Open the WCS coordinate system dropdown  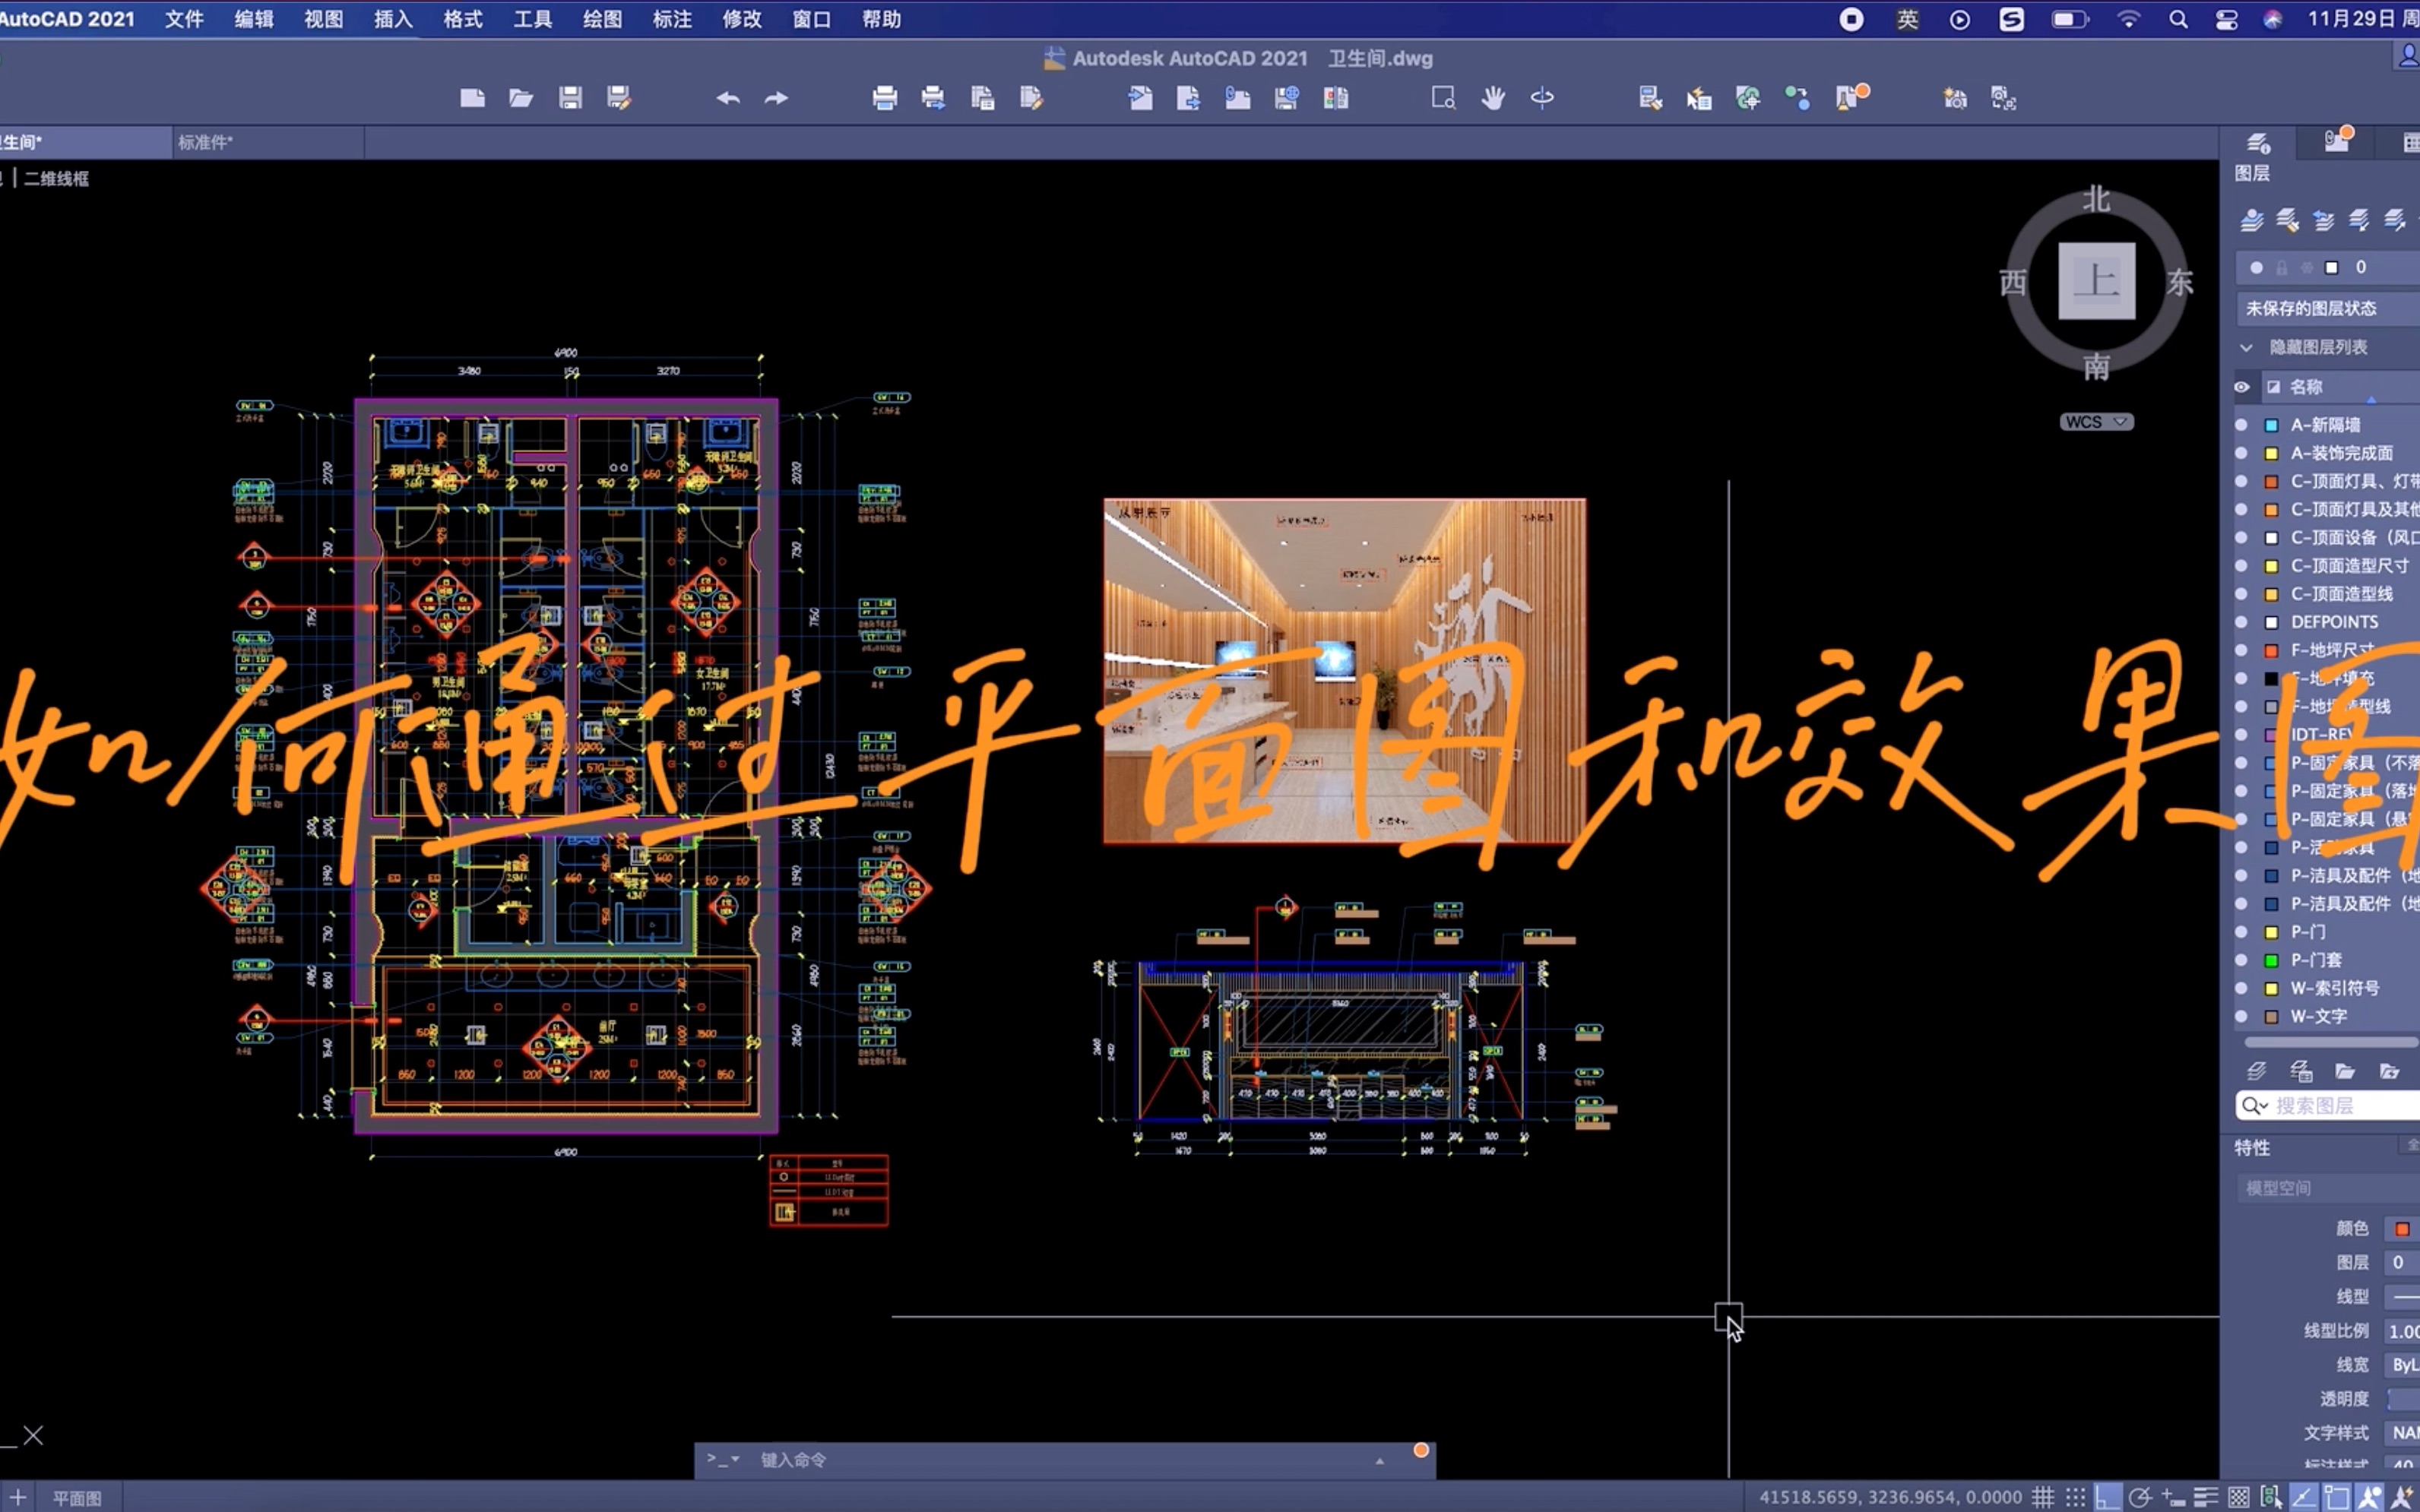click(x=2097, y=422)
